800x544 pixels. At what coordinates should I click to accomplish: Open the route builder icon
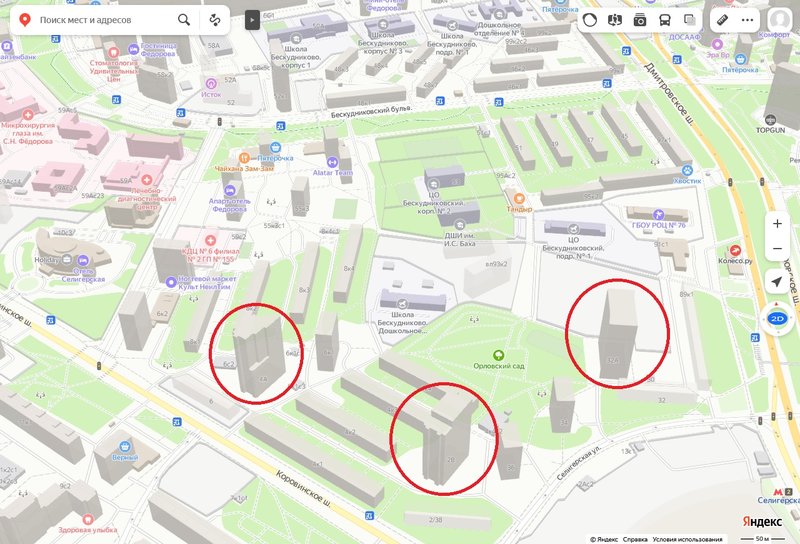pyautogui.click(x=215, y=20)
